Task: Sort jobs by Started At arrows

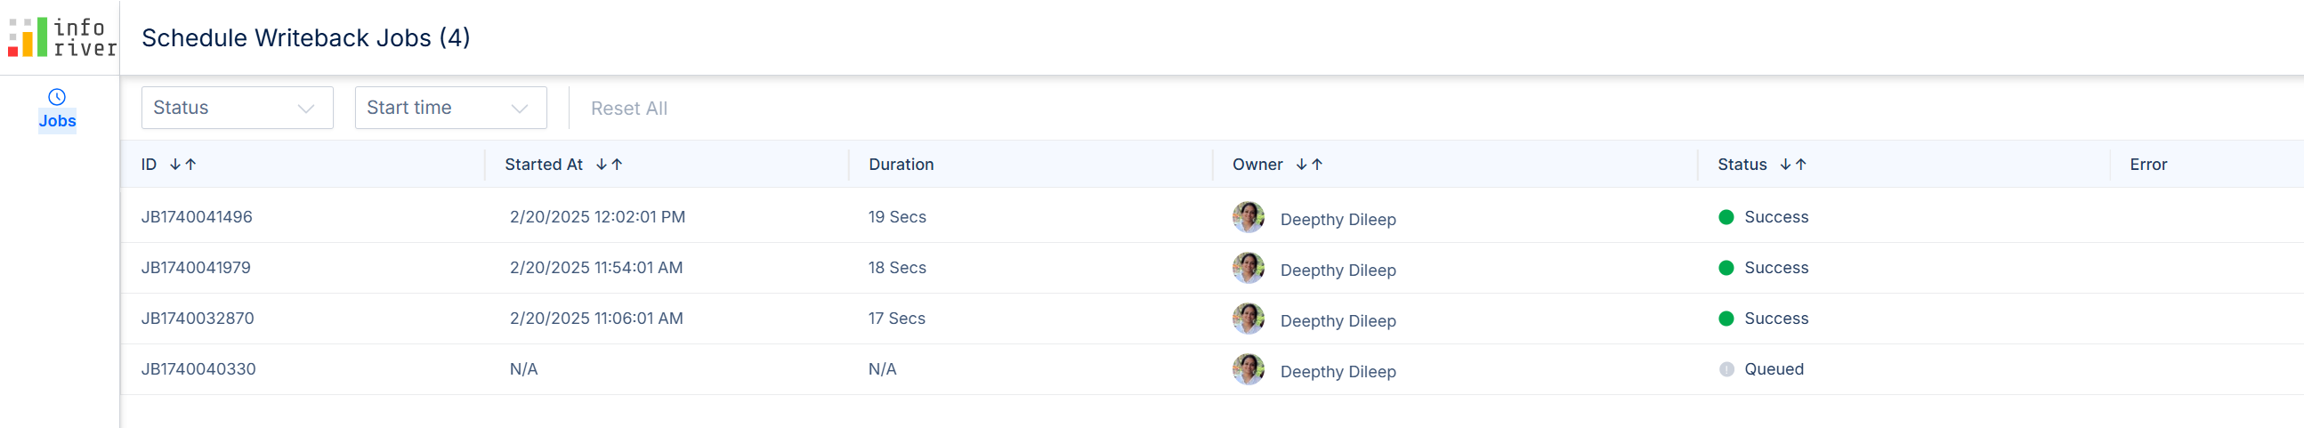Action: click(609, 165)
